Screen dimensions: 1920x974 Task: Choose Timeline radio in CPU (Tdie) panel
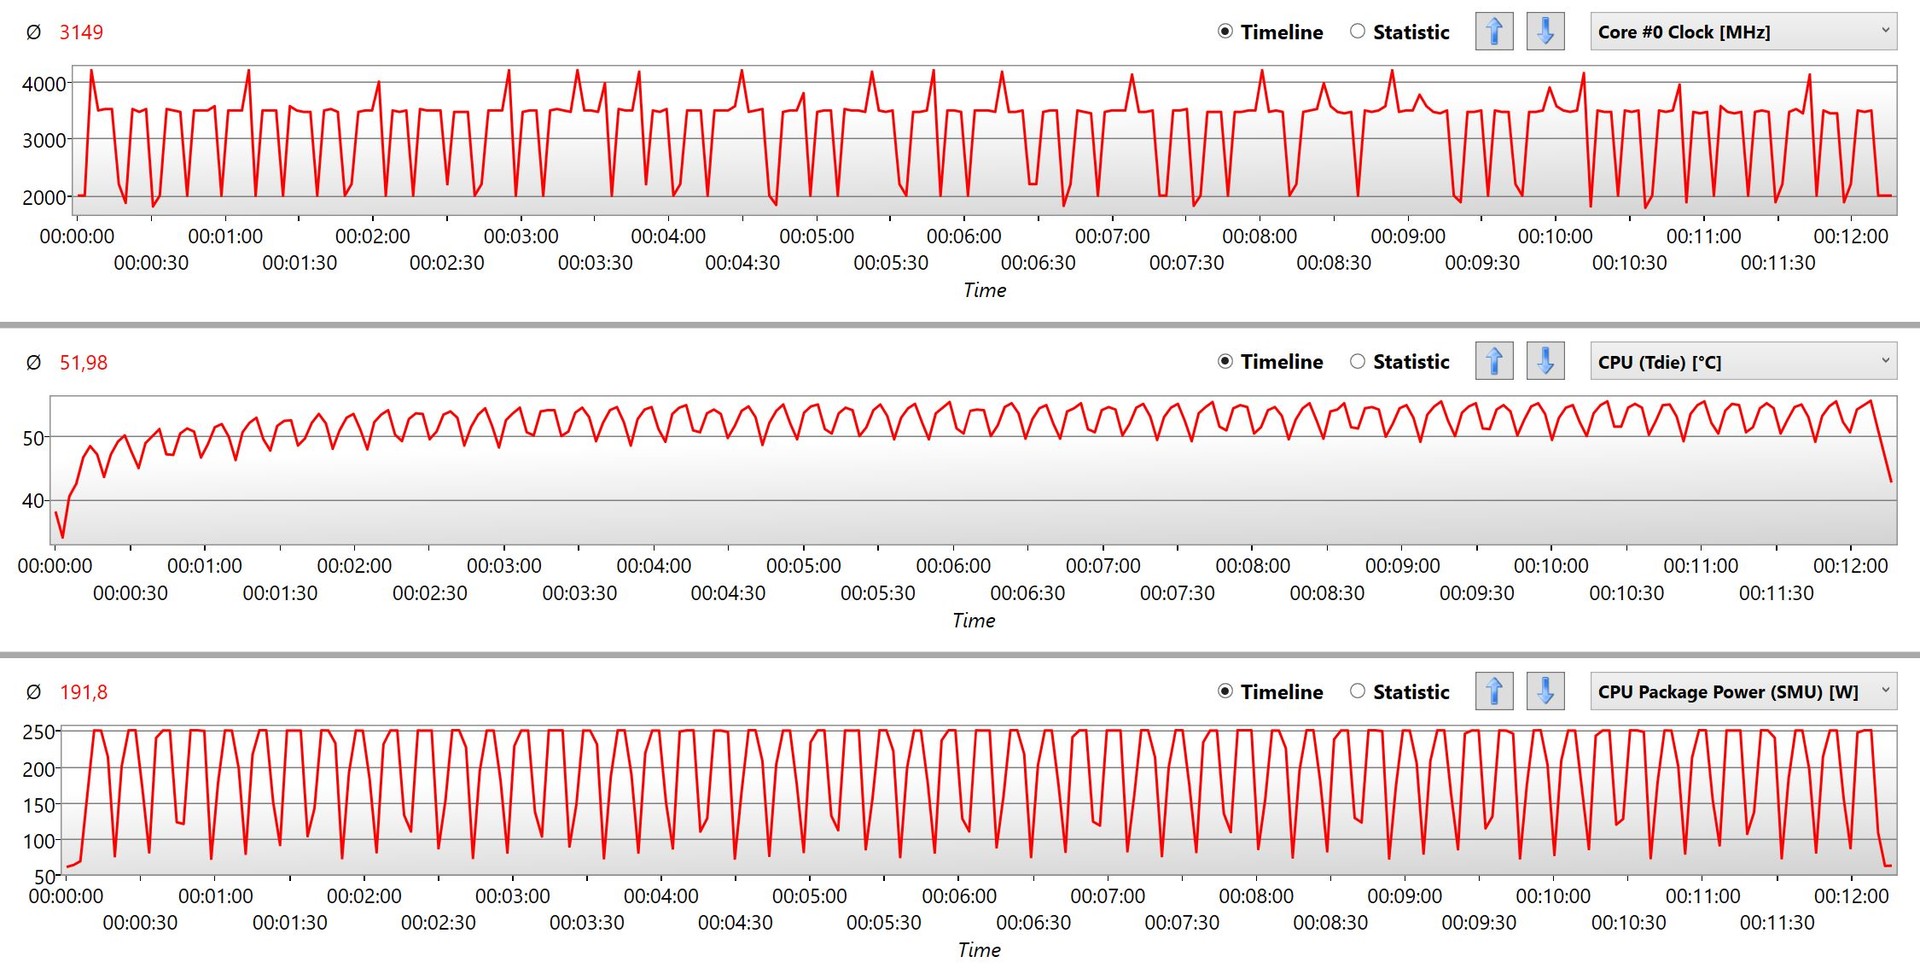tap(1225, 362)
